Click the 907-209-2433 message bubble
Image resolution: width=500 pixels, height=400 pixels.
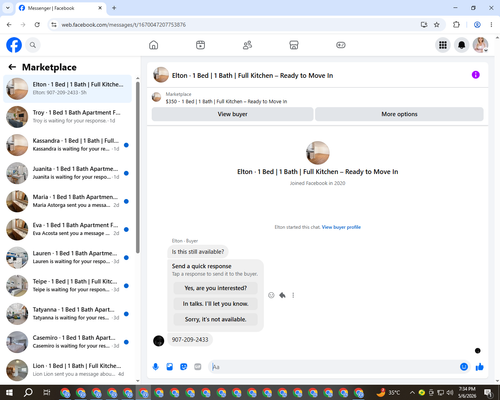tap(190, 340)
